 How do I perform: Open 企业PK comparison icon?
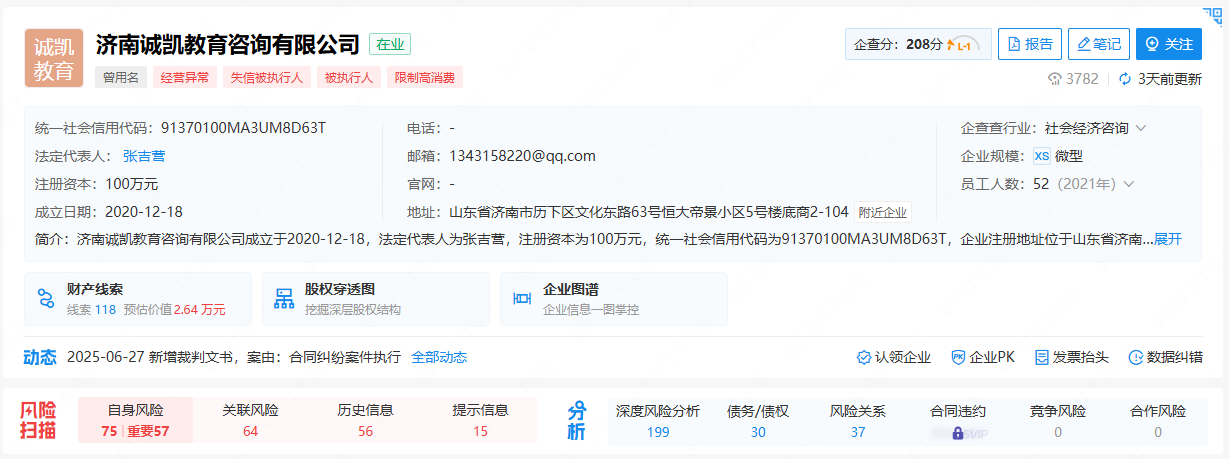click(958, 357)
